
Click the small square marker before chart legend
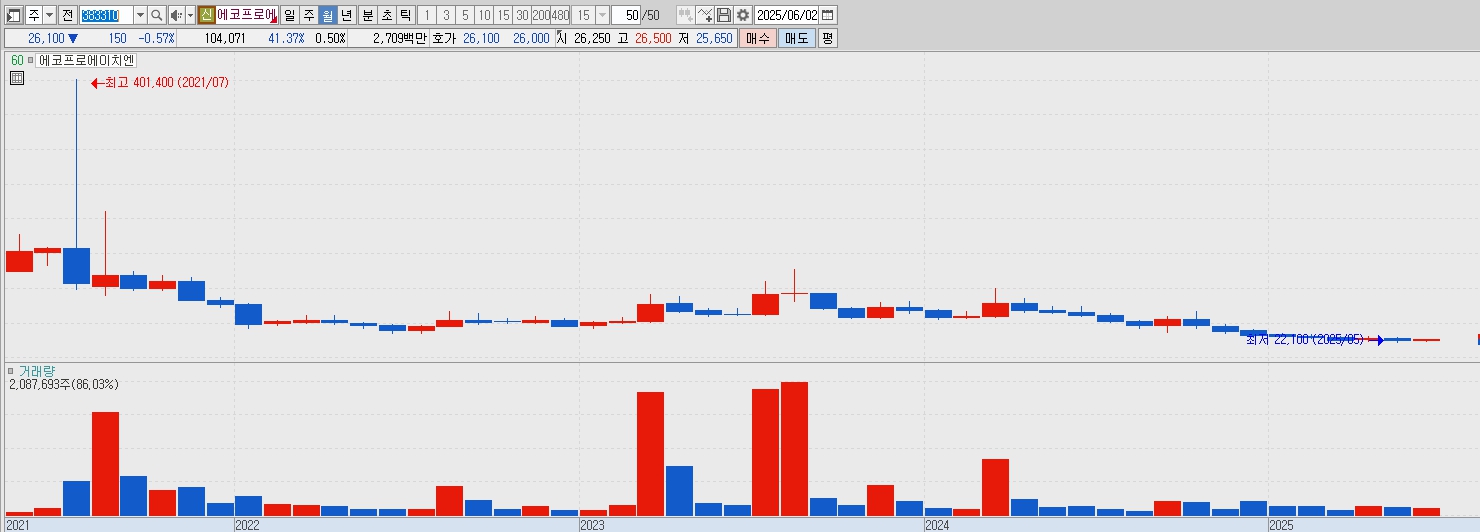[31, 60]
